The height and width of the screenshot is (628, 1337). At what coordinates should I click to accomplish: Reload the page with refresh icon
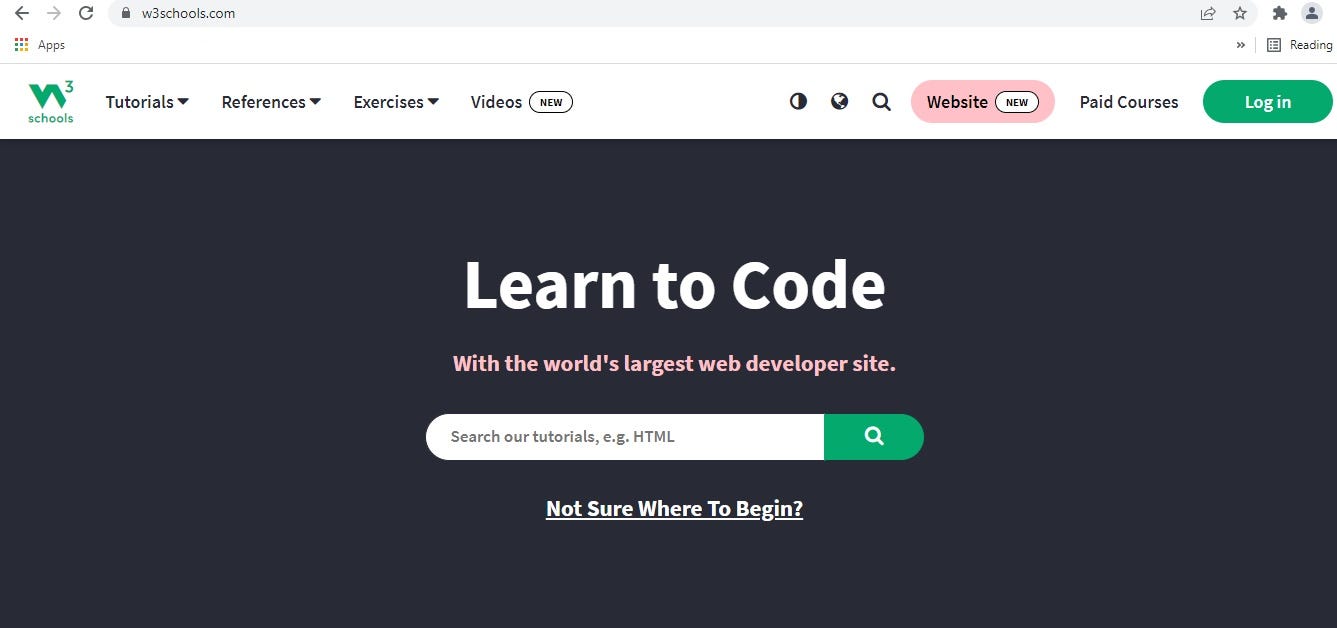[86, 13]
